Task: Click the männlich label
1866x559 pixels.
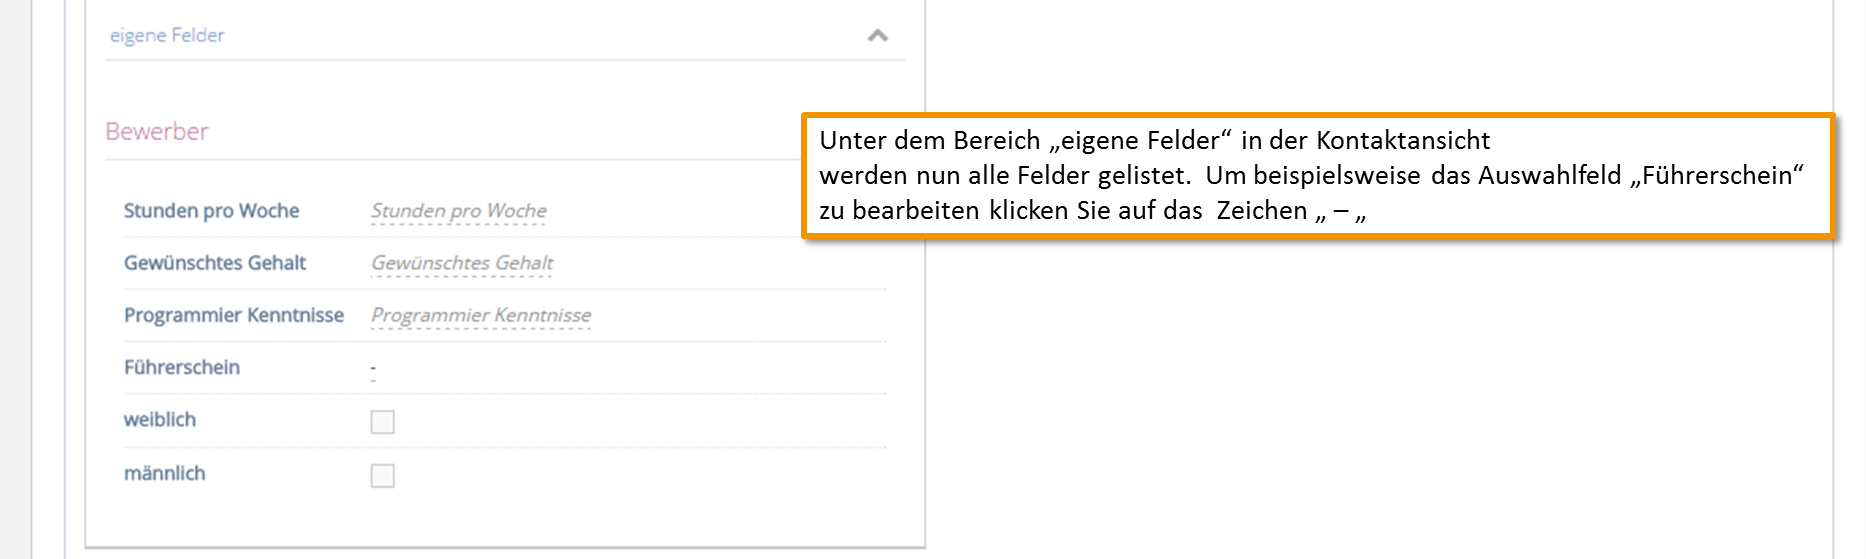Action: pyautogui.click(x=165, y=473)
